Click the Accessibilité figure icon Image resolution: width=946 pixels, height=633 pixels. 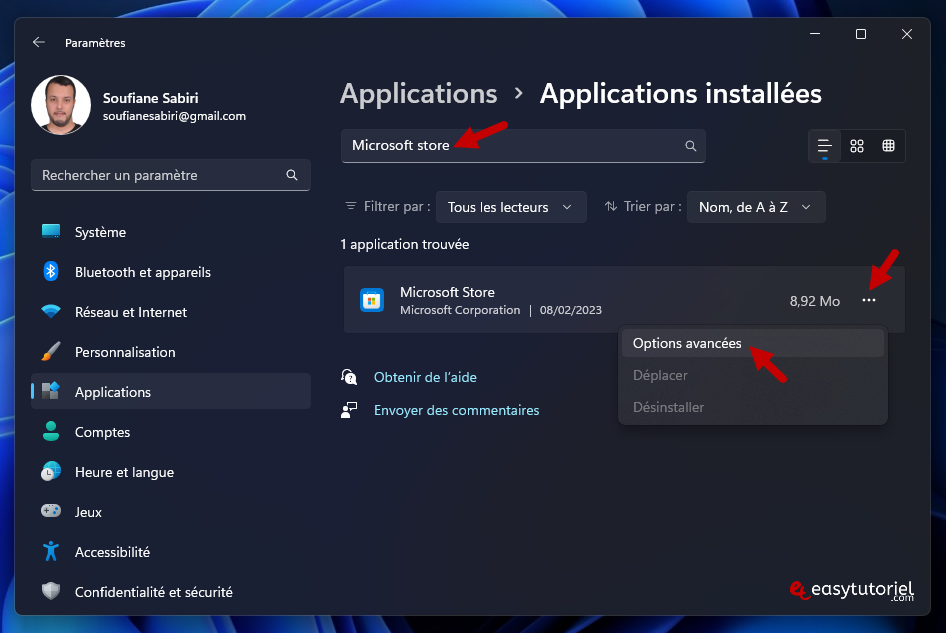coord(51,551)
